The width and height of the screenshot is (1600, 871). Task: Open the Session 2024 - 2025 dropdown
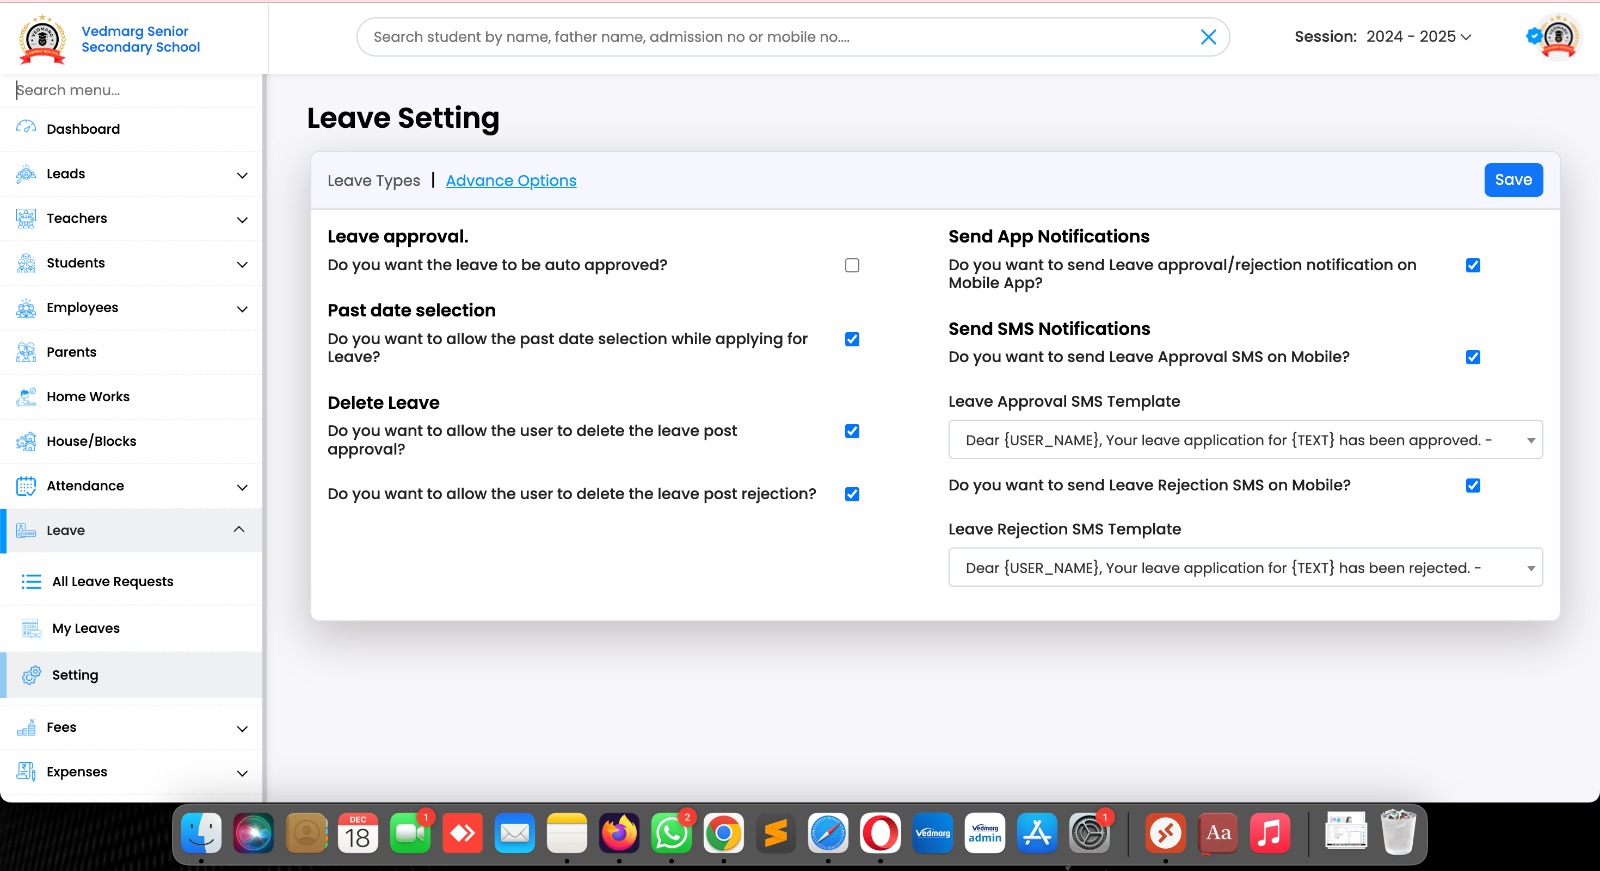click(1418, 37)
